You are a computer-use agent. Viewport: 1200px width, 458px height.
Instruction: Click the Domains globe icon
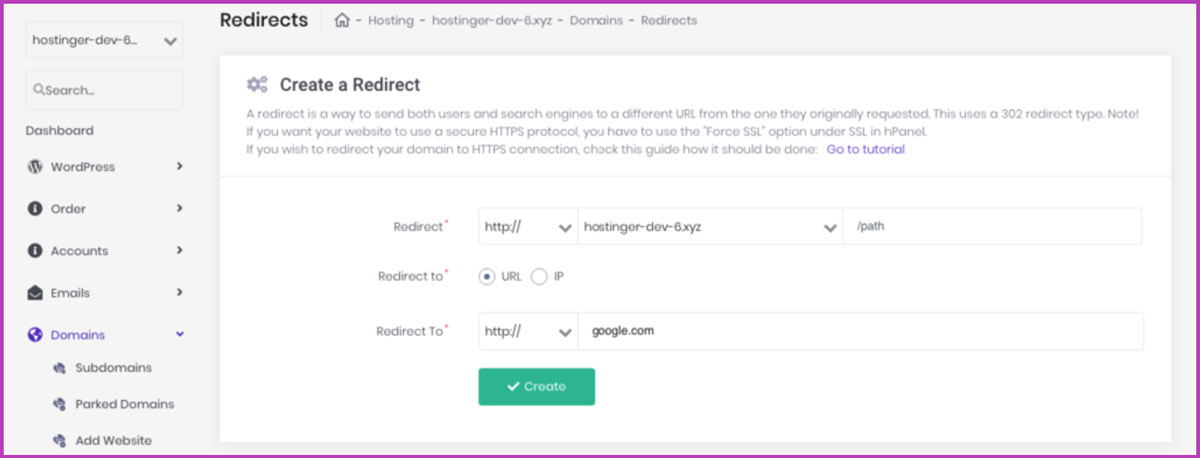(35, 335)
